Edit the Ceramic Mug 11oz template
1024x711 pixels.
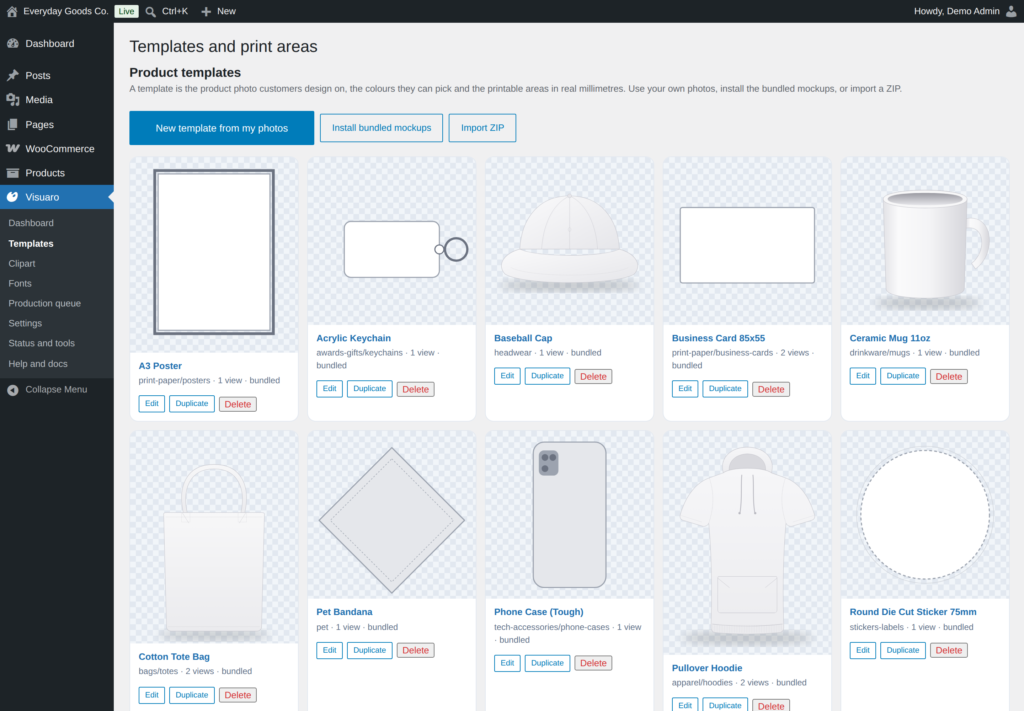pyautogui.click(x=863, y=375)
